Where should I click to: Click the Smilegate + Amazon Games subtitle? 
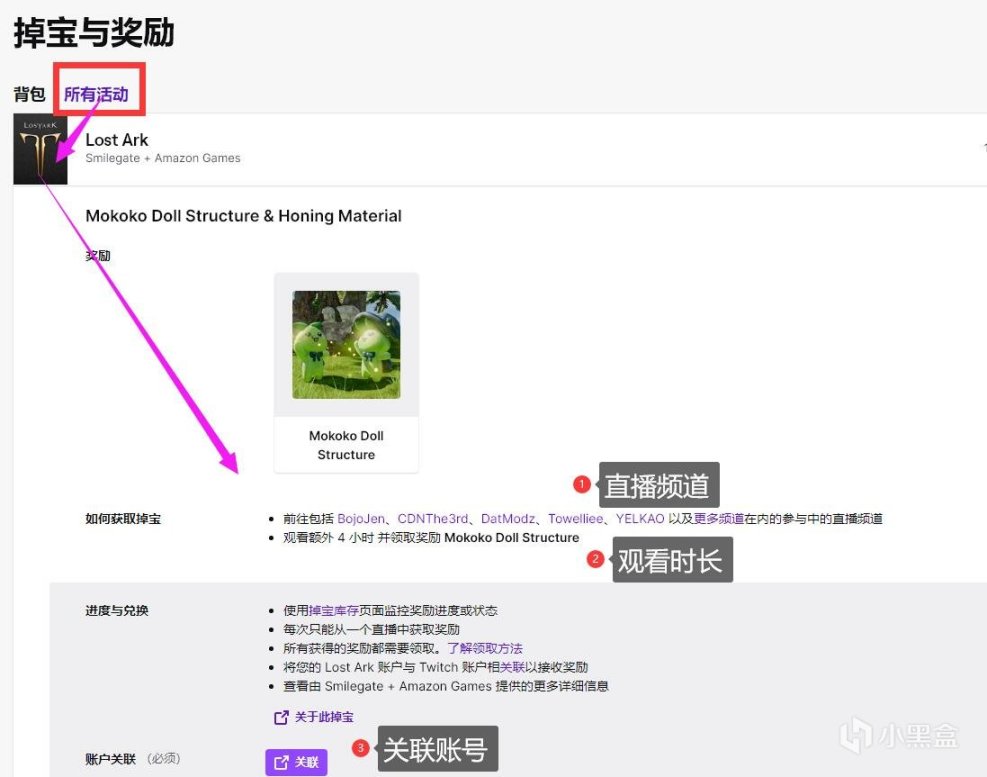coord(163,158)
